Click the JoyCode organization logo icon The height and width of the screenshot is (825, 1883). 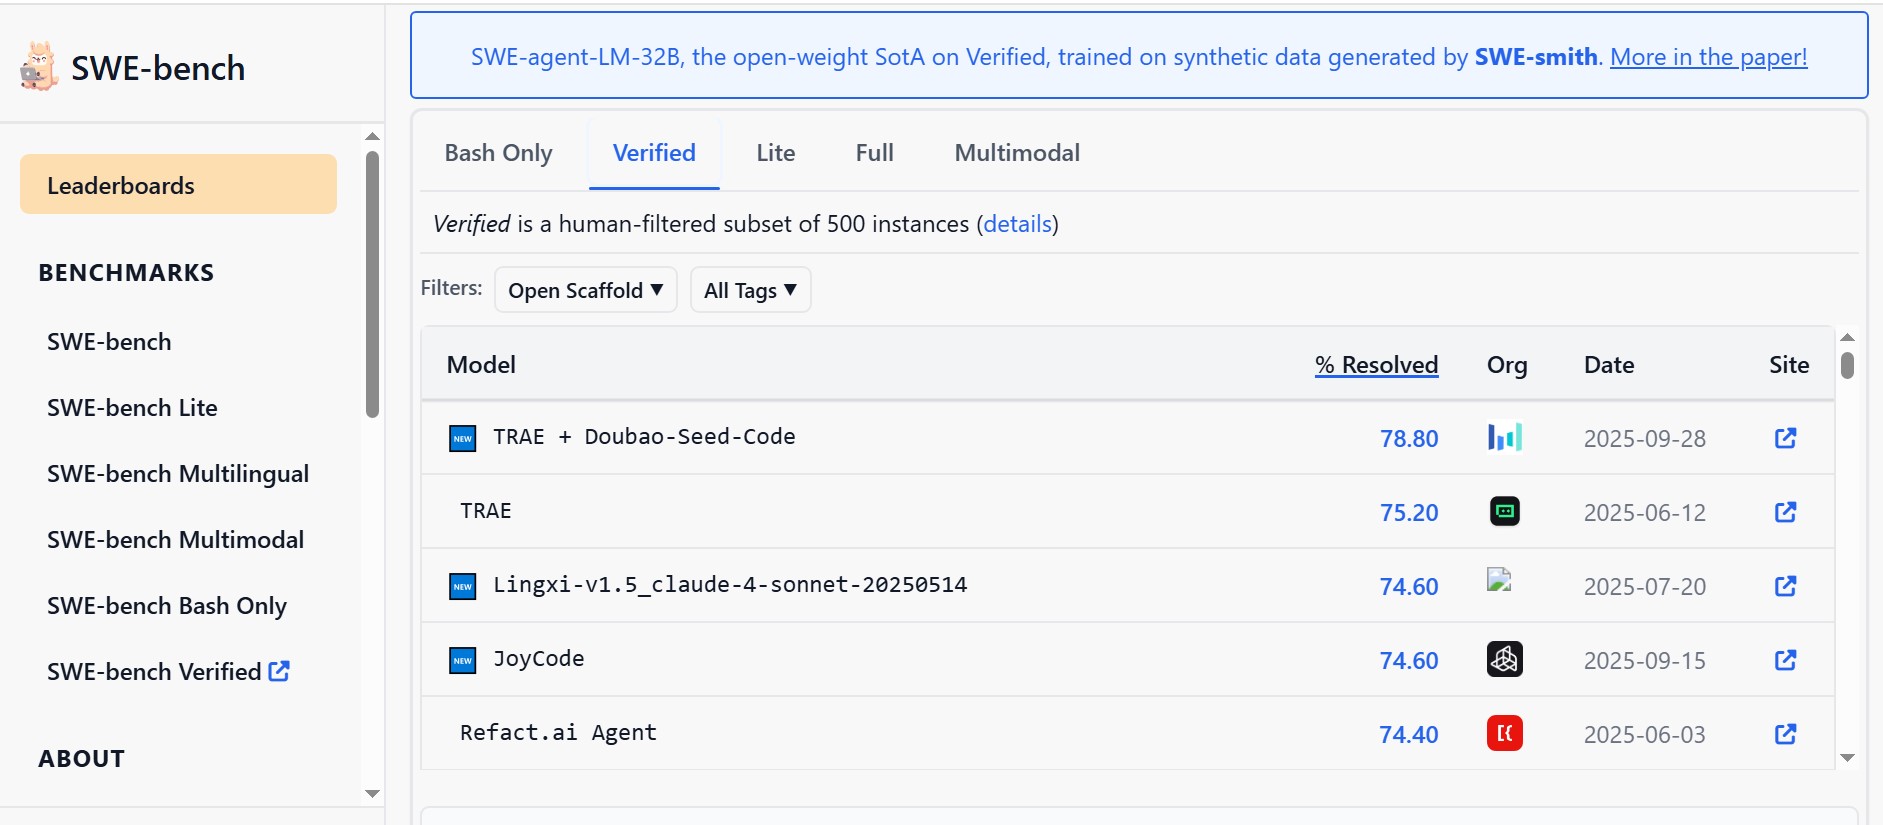1504,659
